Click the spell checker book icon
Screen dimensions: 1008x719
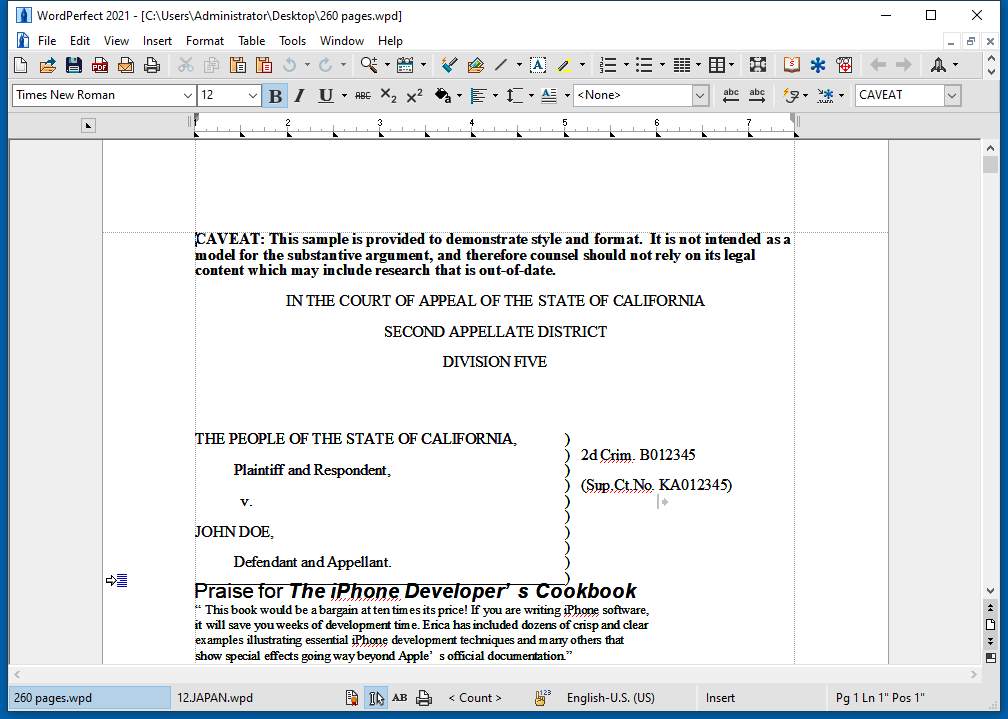pos(791,65)
